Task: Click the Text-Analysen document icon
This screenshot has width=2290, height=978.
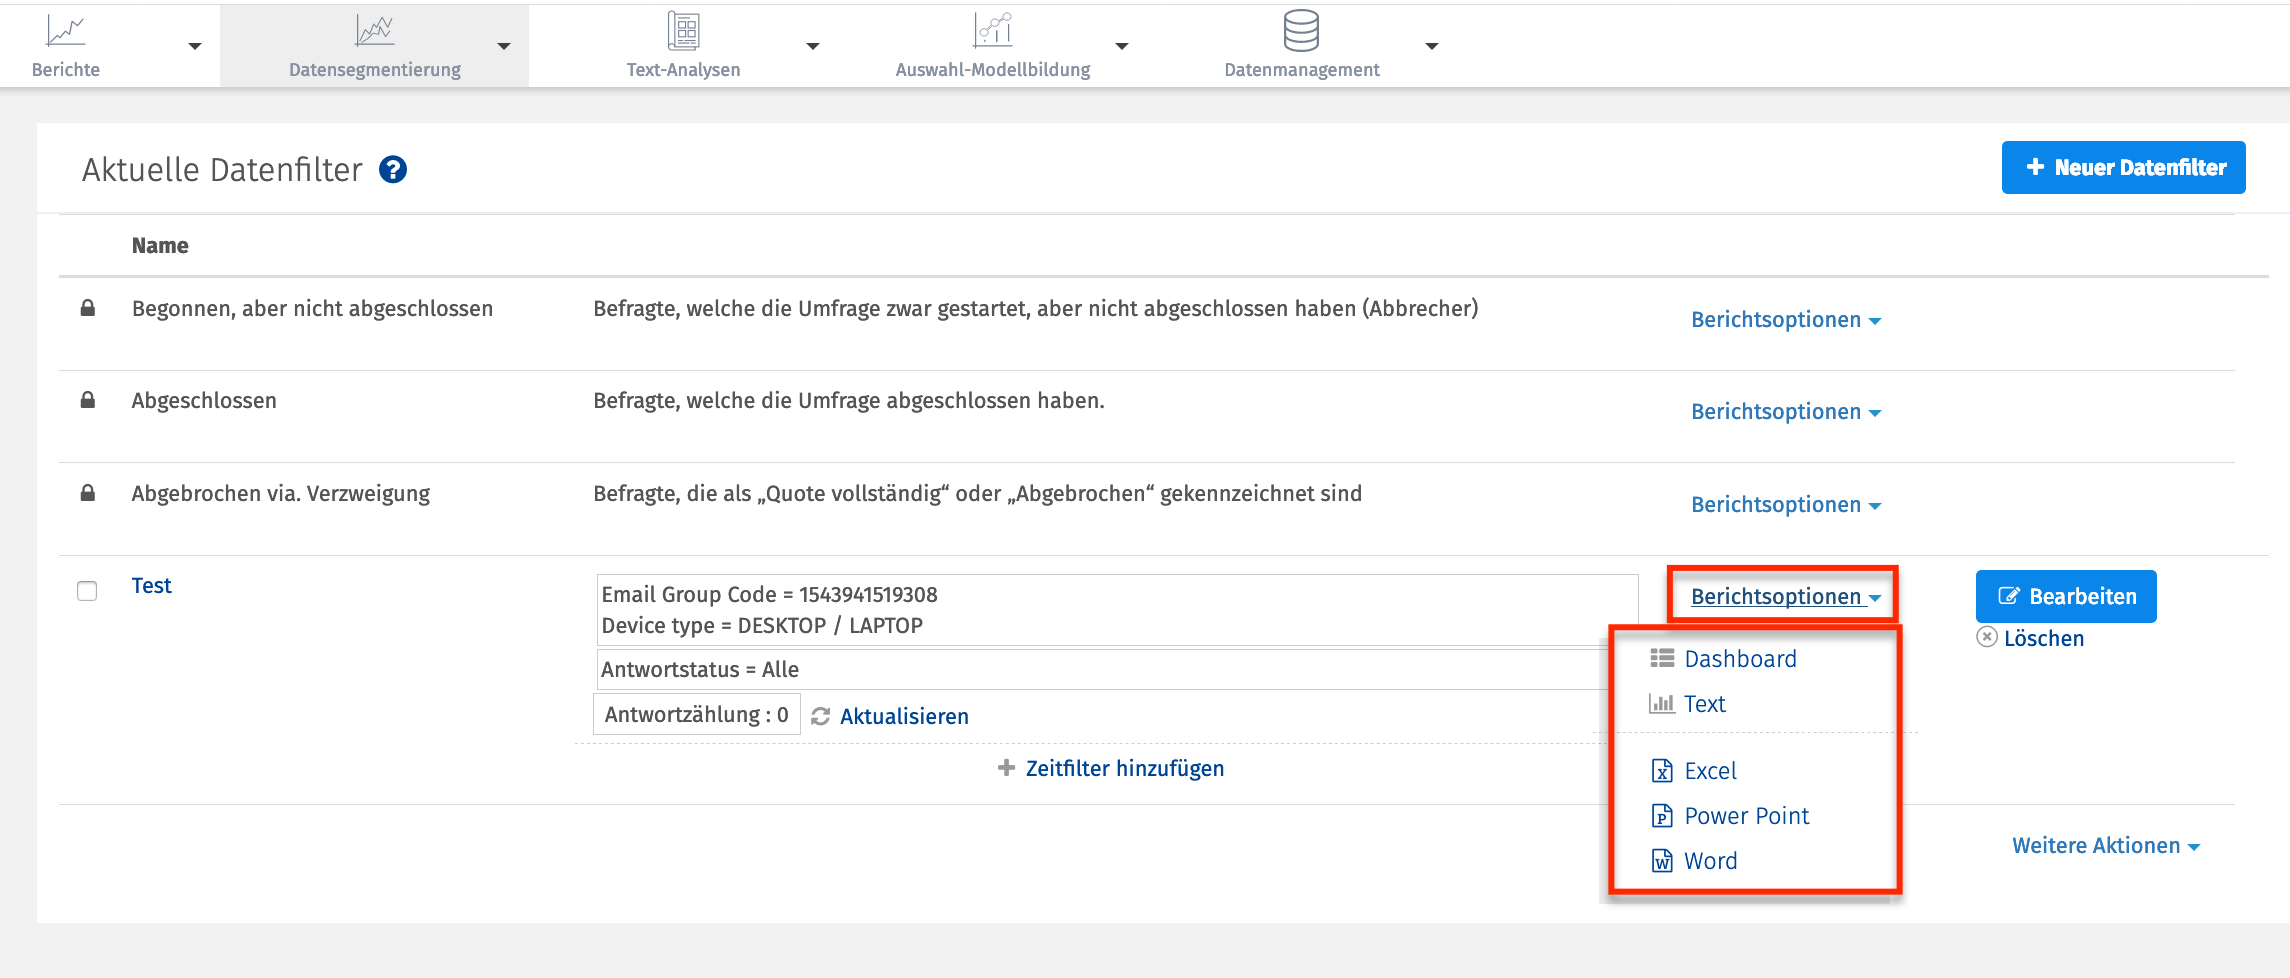Action: click(x=684, y=31)
